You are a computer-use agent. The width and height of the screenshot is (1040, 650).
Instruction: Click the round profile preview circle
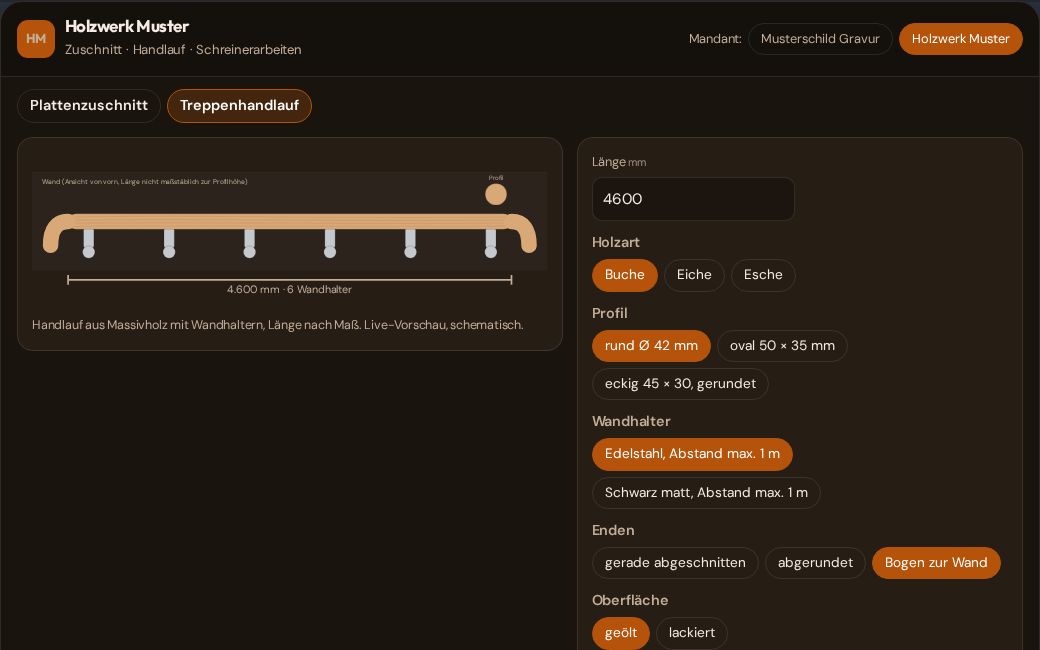pyautogui.click(x=496, y=194)
